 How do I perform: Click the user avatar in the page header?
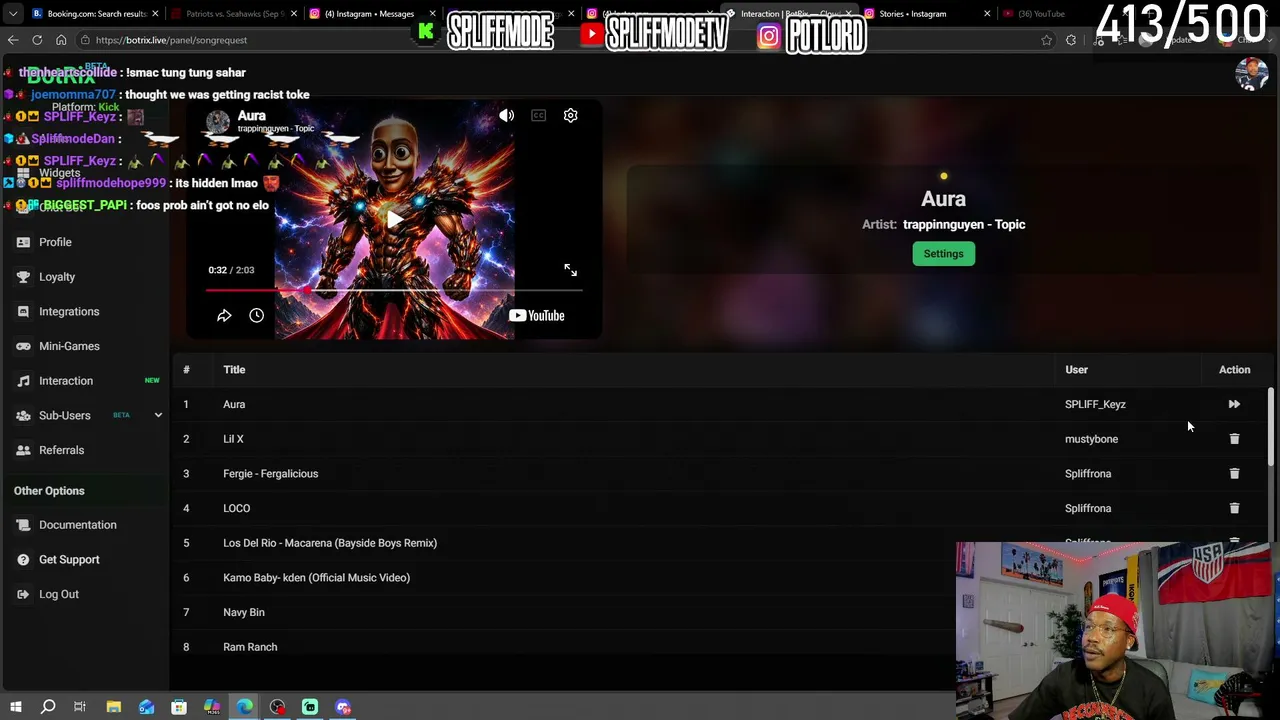pos(1251,74)
